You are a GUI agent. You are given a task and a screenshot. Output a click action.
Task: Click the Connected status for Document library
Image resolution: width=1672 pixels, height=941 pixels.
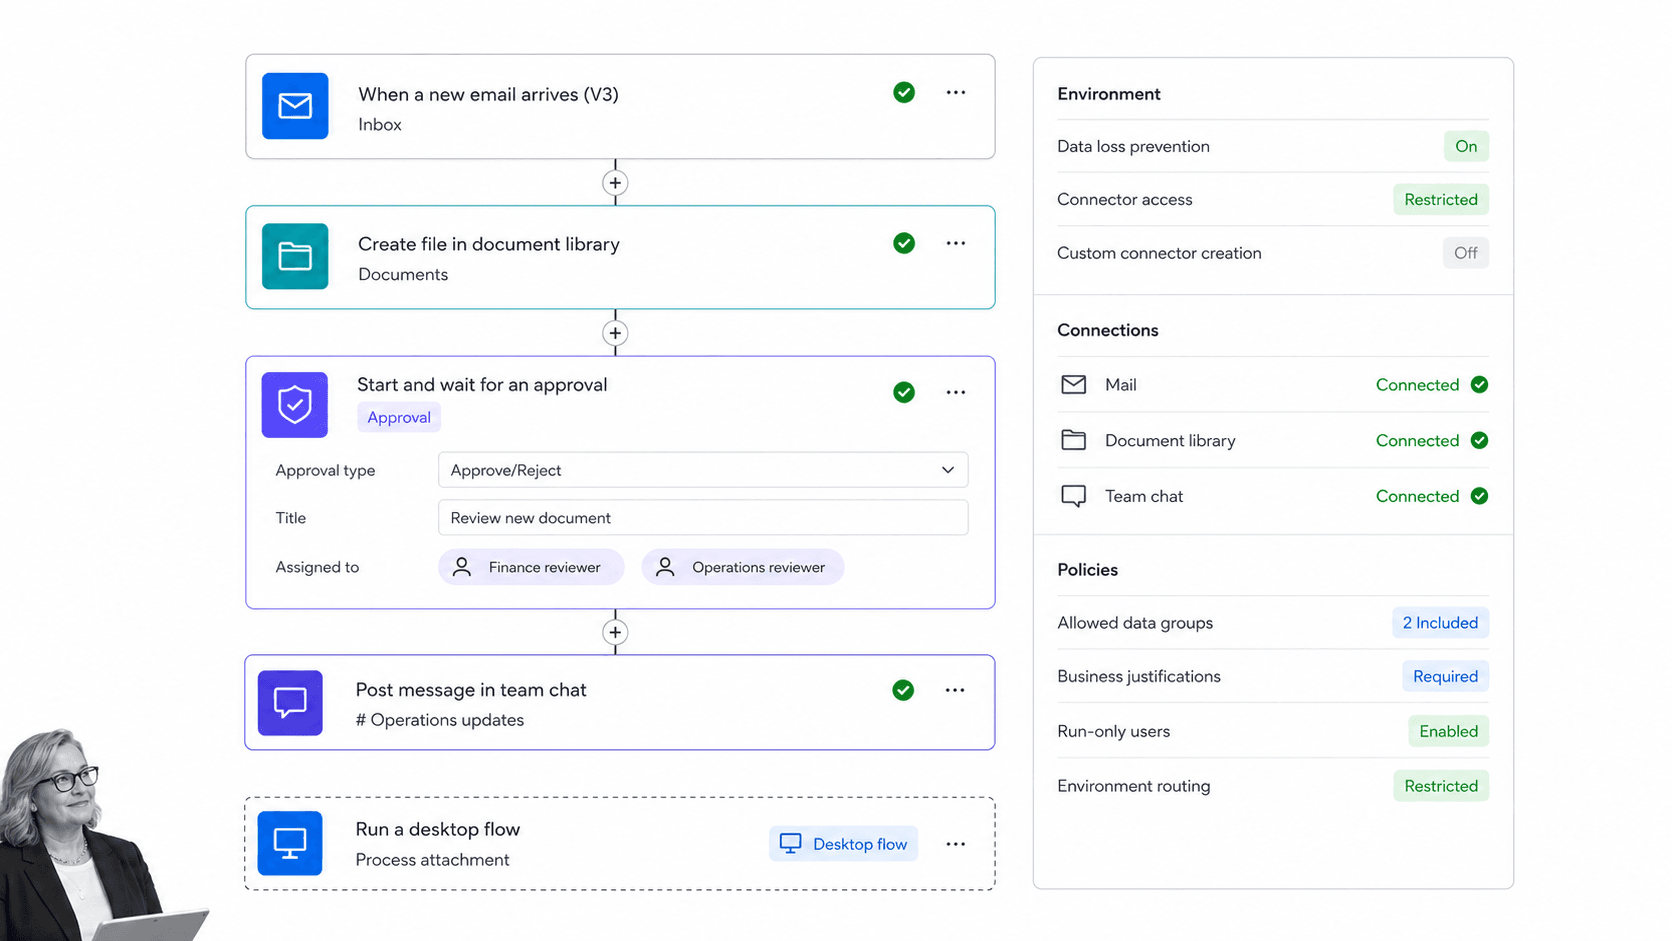(x=1417, y=440)
